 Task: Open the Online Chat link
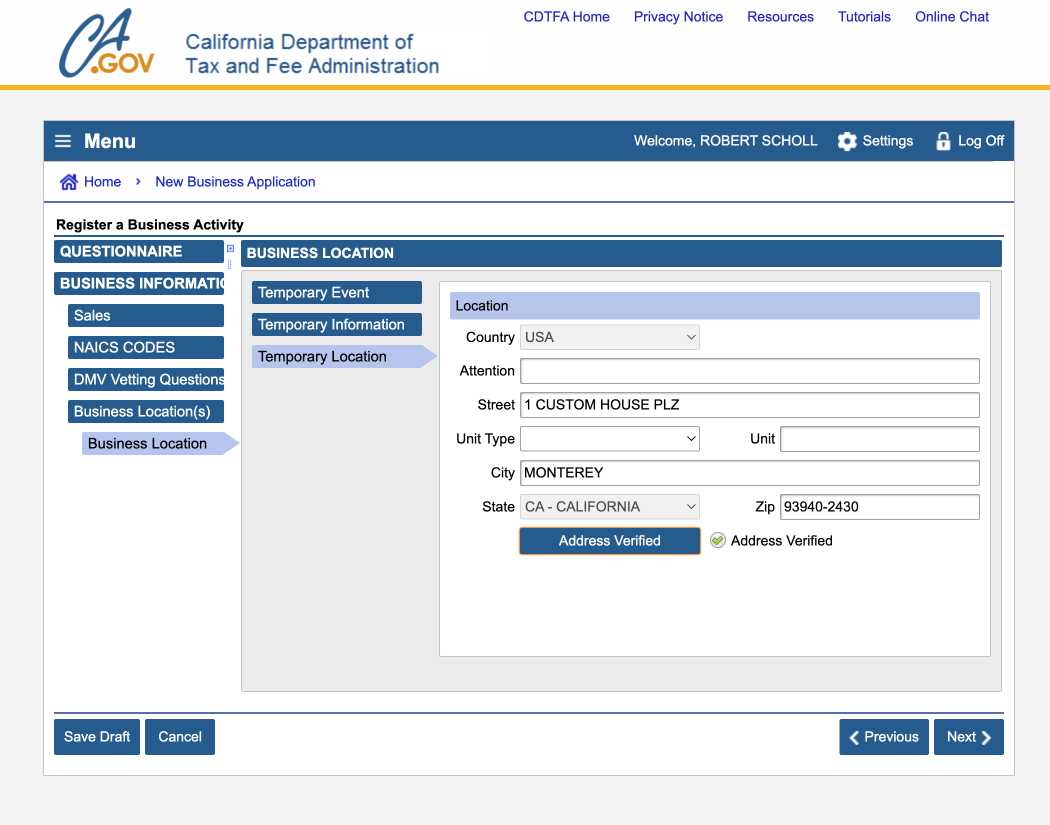951,17
